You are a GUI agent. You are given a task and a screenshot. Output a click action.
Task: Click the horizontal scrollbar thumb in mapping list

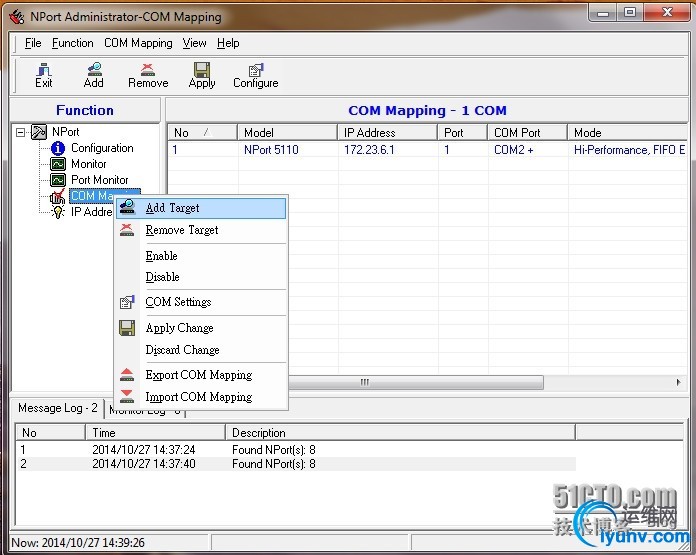(x=415, y=382)
